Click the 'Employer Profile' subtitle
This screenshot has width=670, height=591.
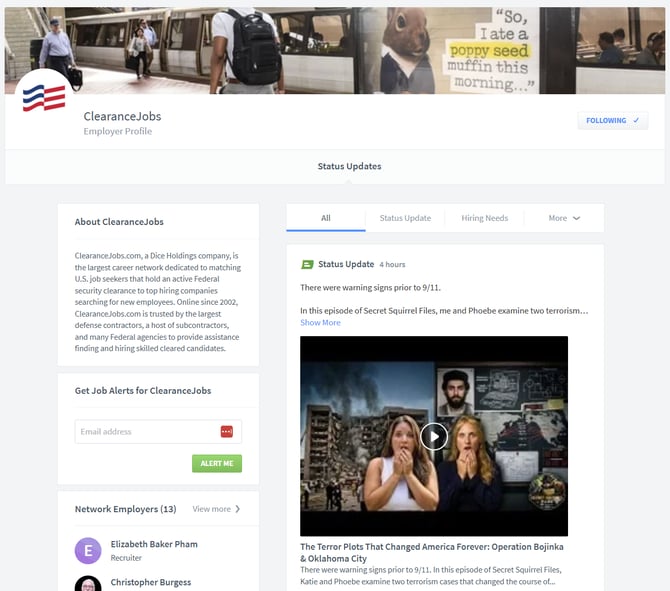point(118,131)
